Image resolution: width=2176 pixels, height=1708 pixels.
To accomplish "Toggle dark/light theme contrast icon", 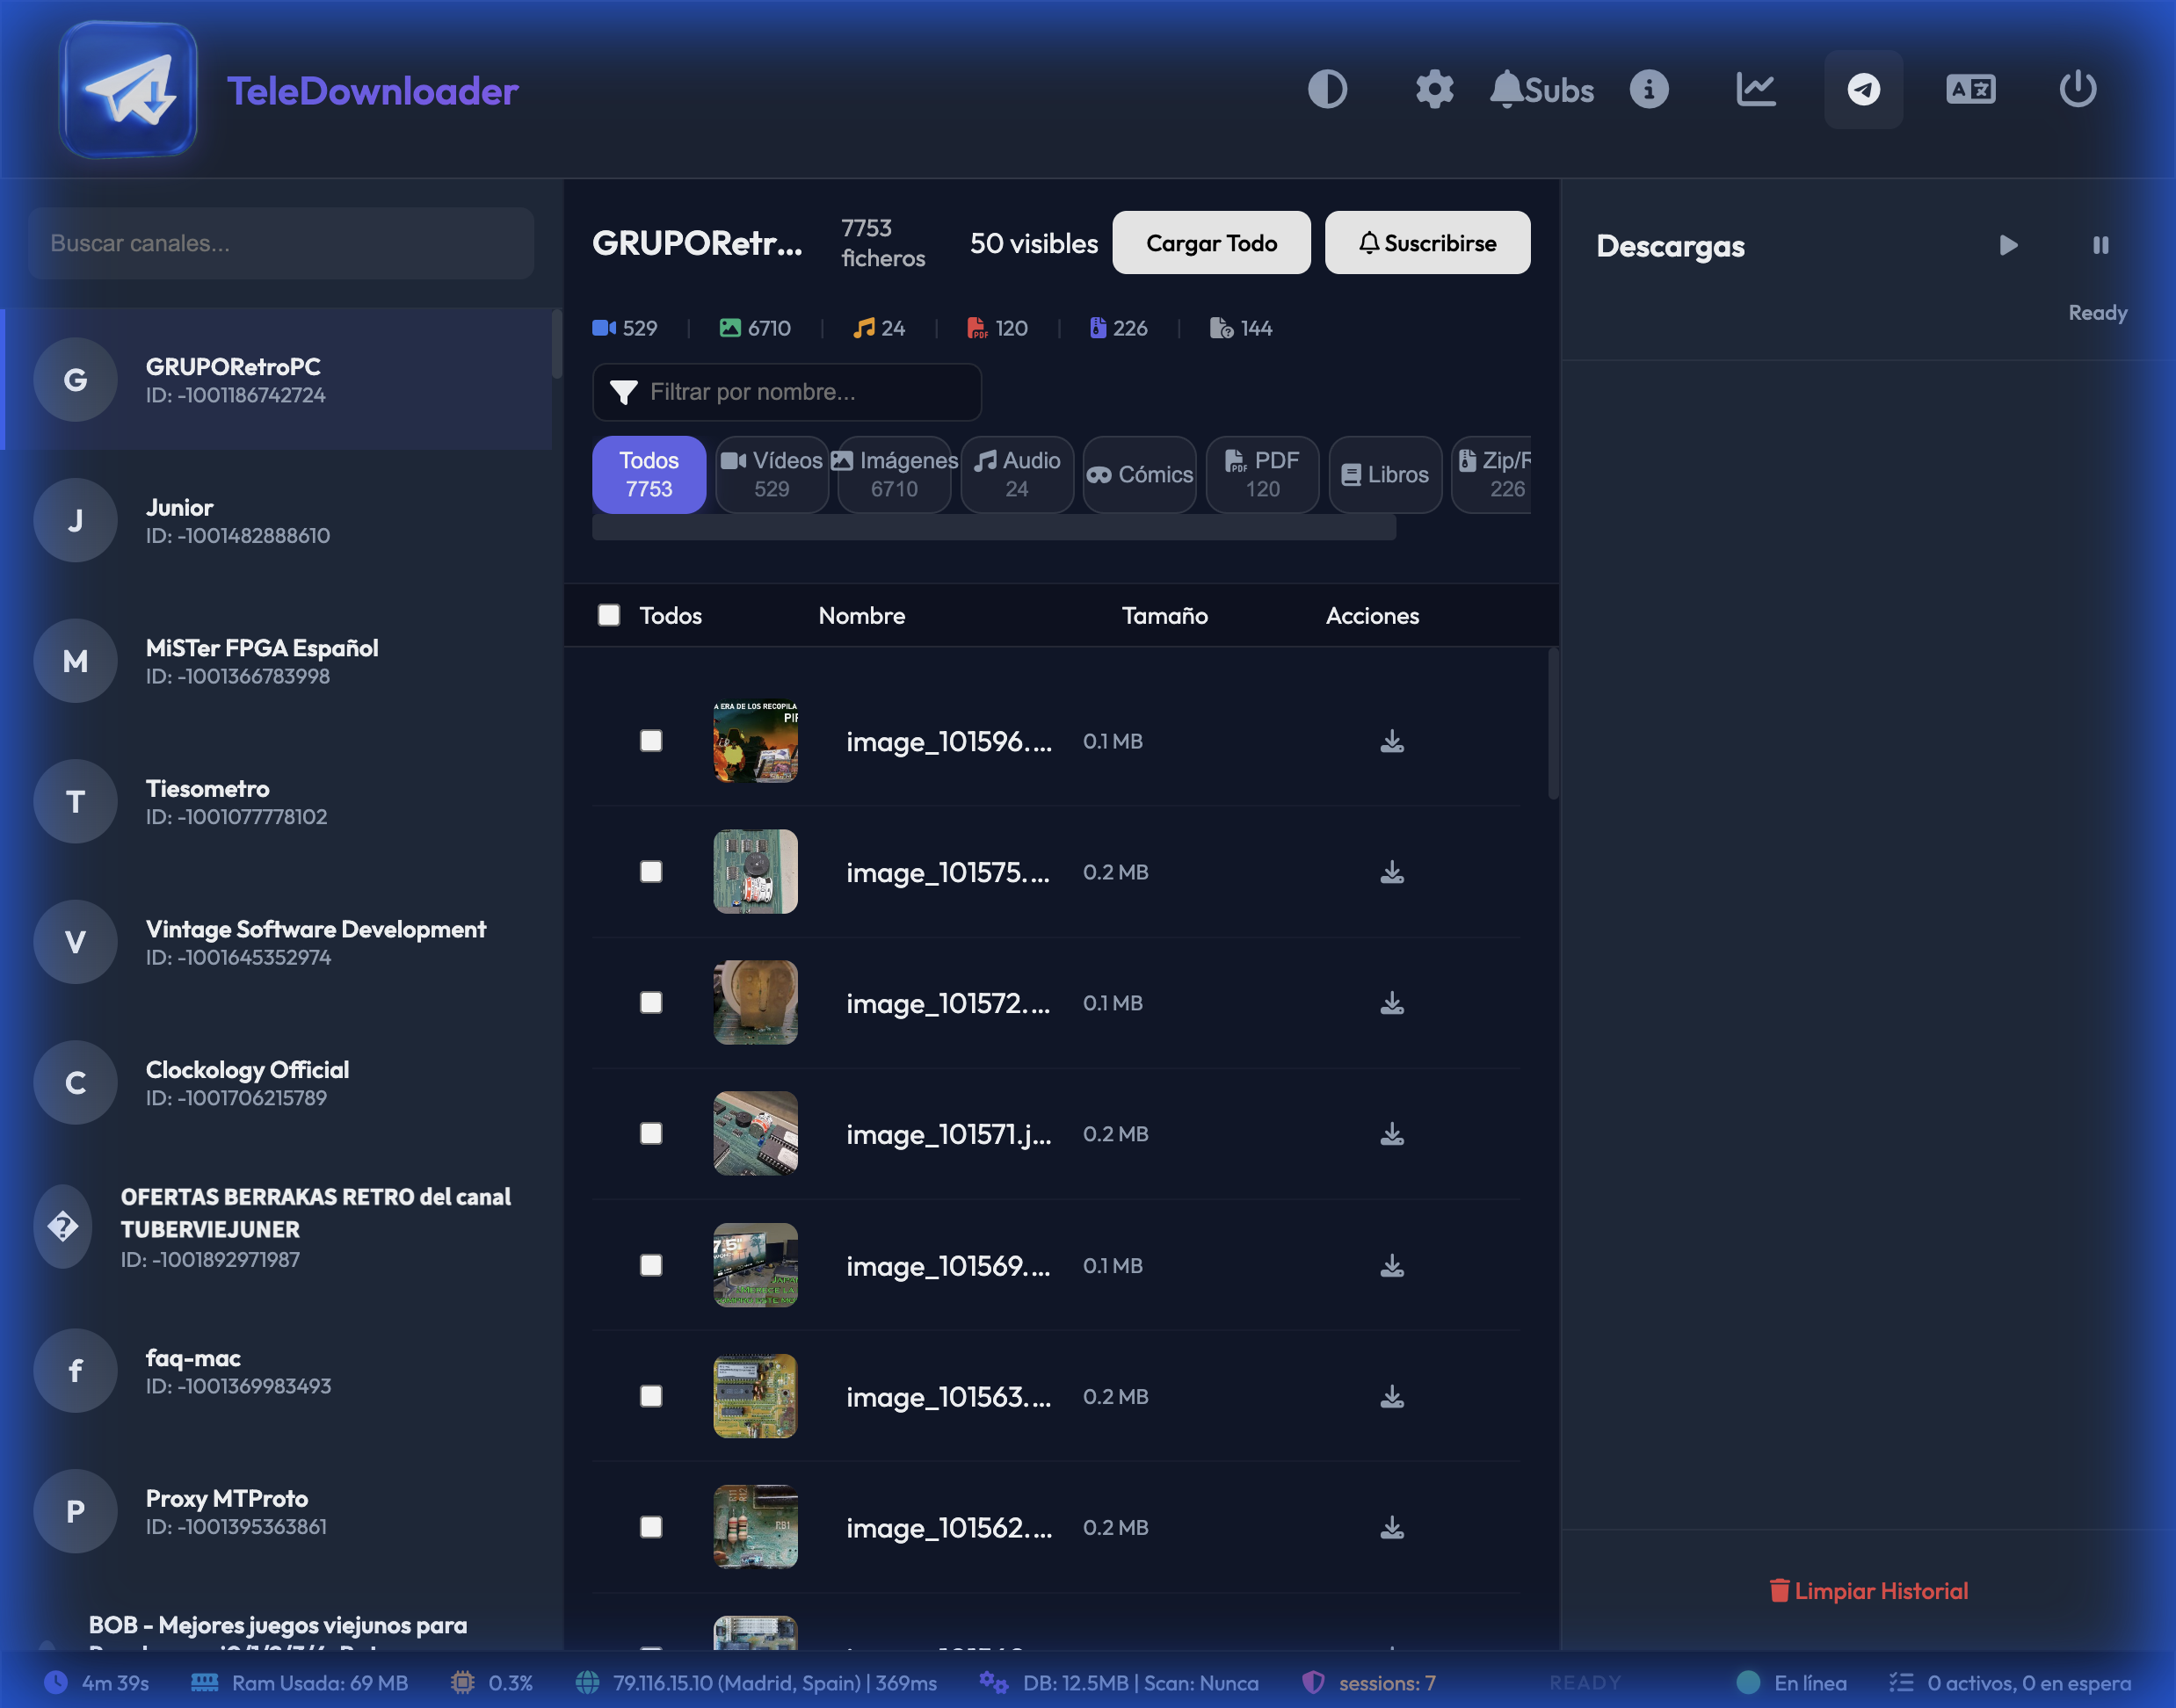I will tap(1327, 89).
